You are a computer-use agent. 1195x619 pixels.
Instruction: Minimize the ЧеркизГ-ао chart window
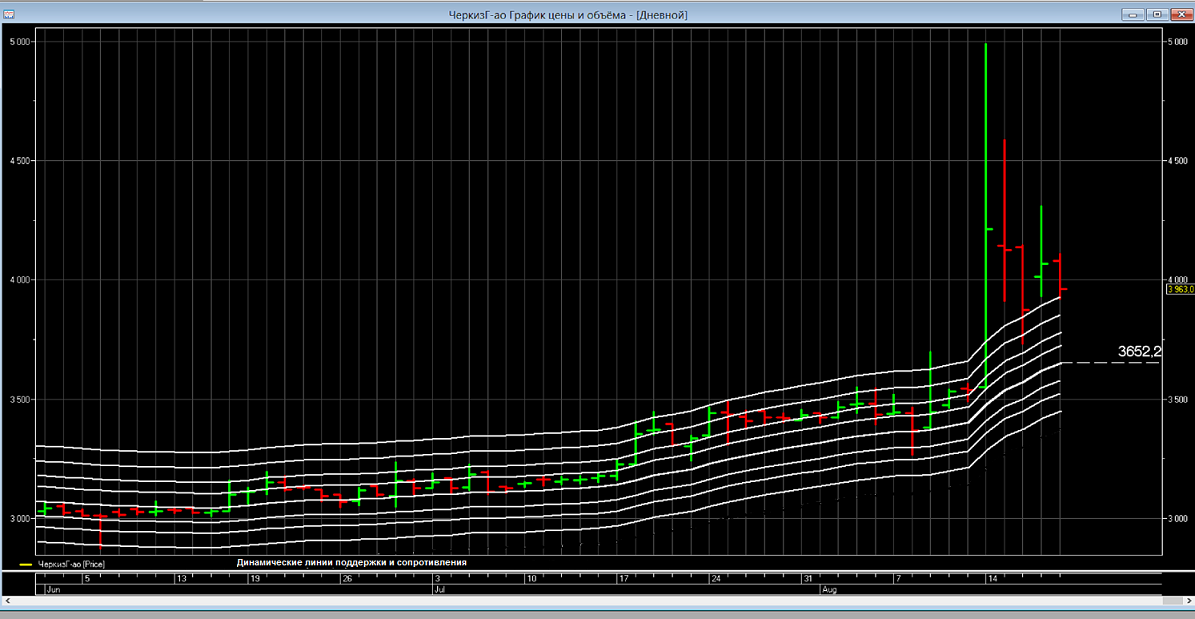coord(1133,14)
